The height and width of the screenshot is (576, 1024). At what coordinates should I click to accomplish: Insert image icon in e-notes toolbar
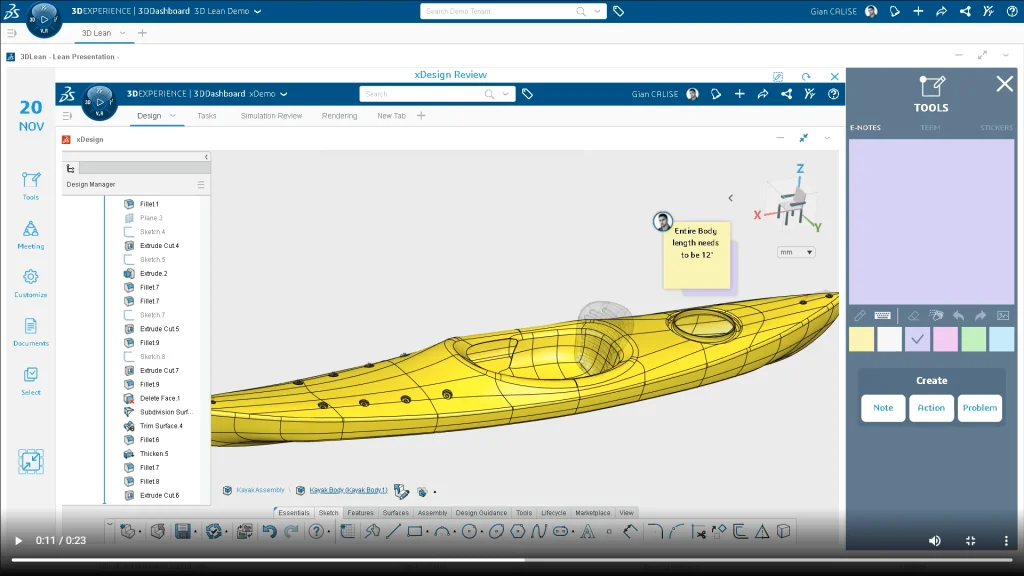coord(1003,315)
